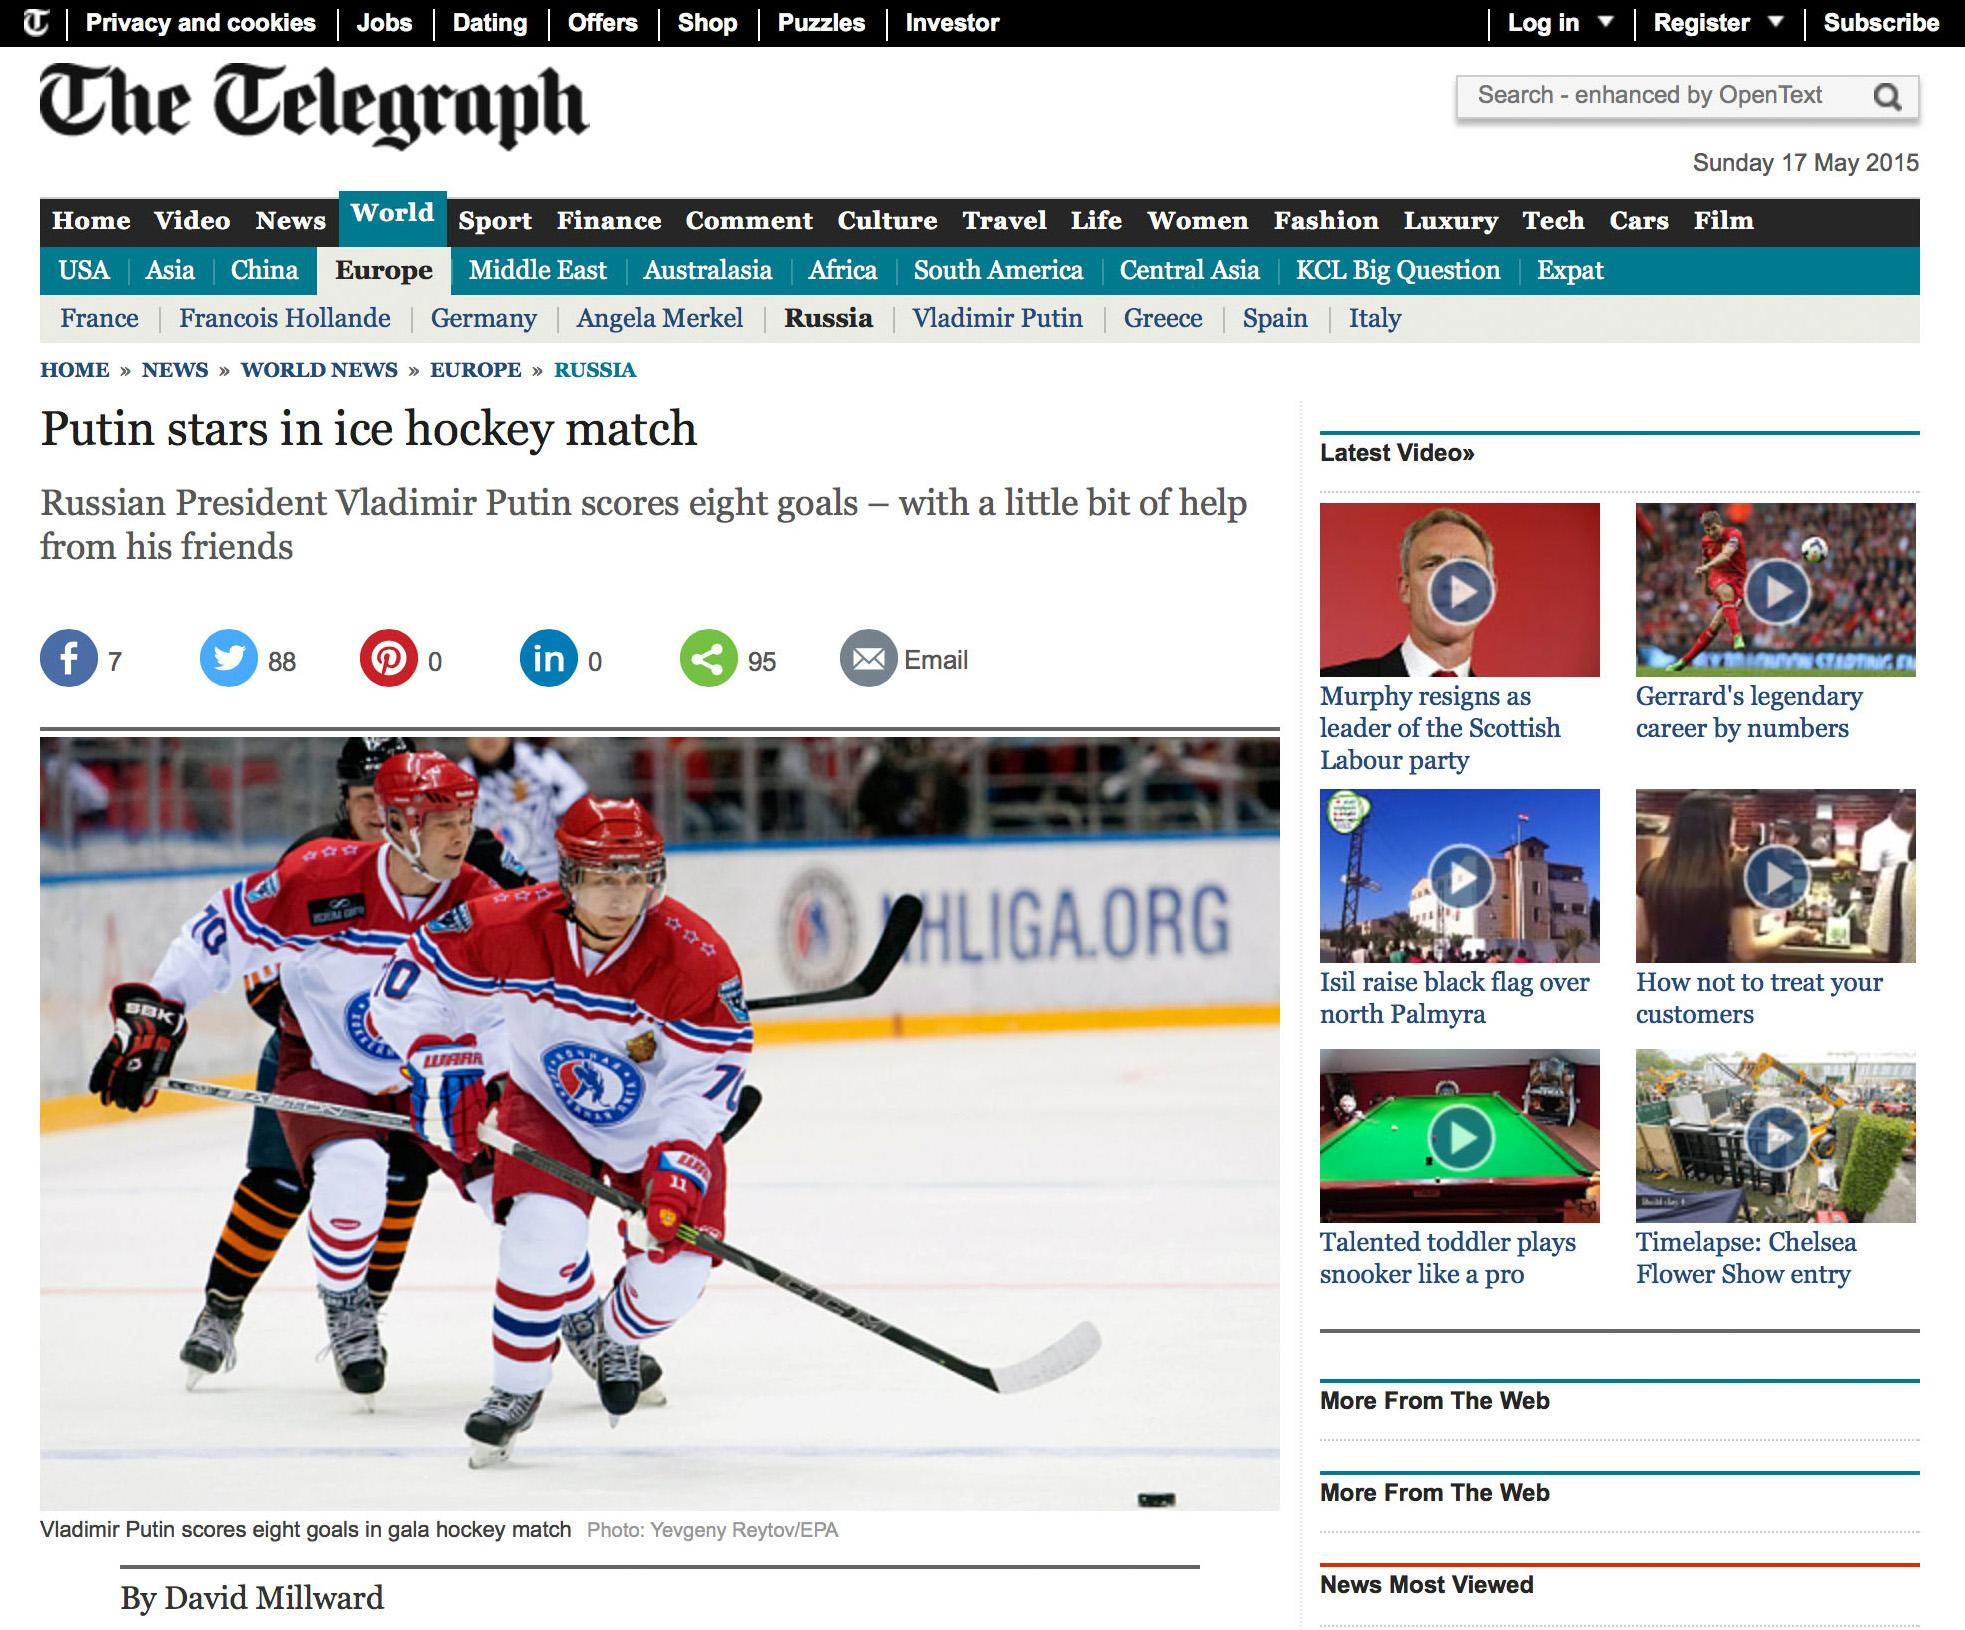Expand the Log in dropdown arrow
This screenshot has height=1630, width=1965.
tap(1606, 21)
